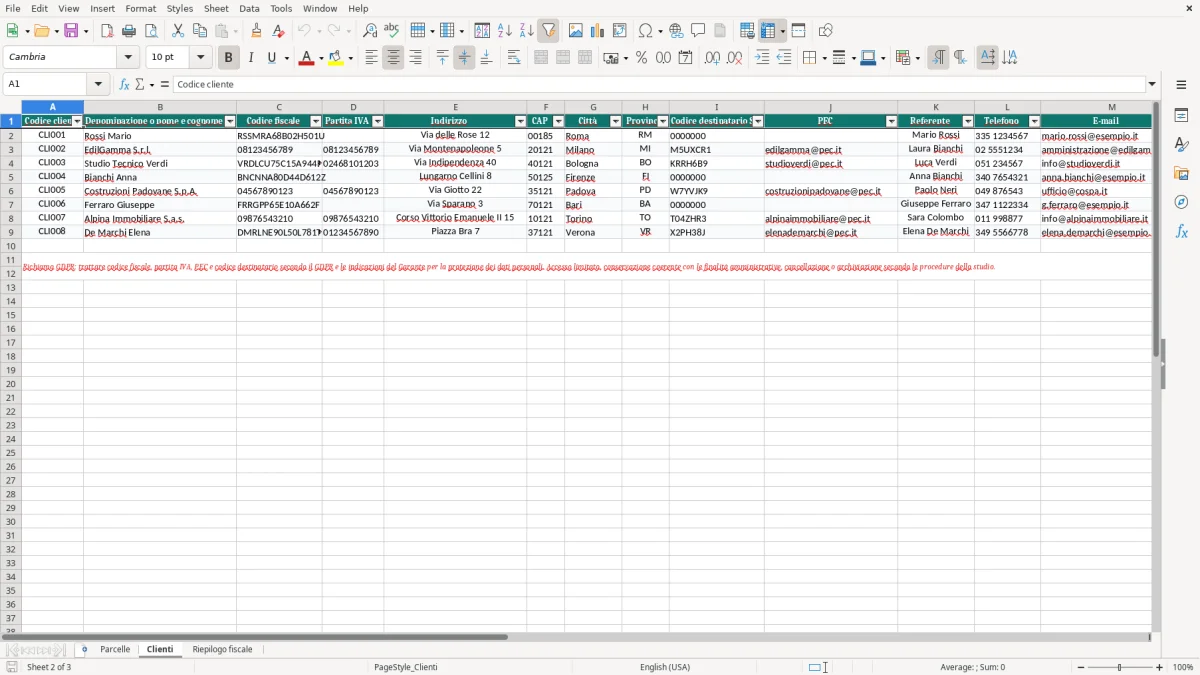Open Name Box dropdown arrow

(x=98, y=84)
